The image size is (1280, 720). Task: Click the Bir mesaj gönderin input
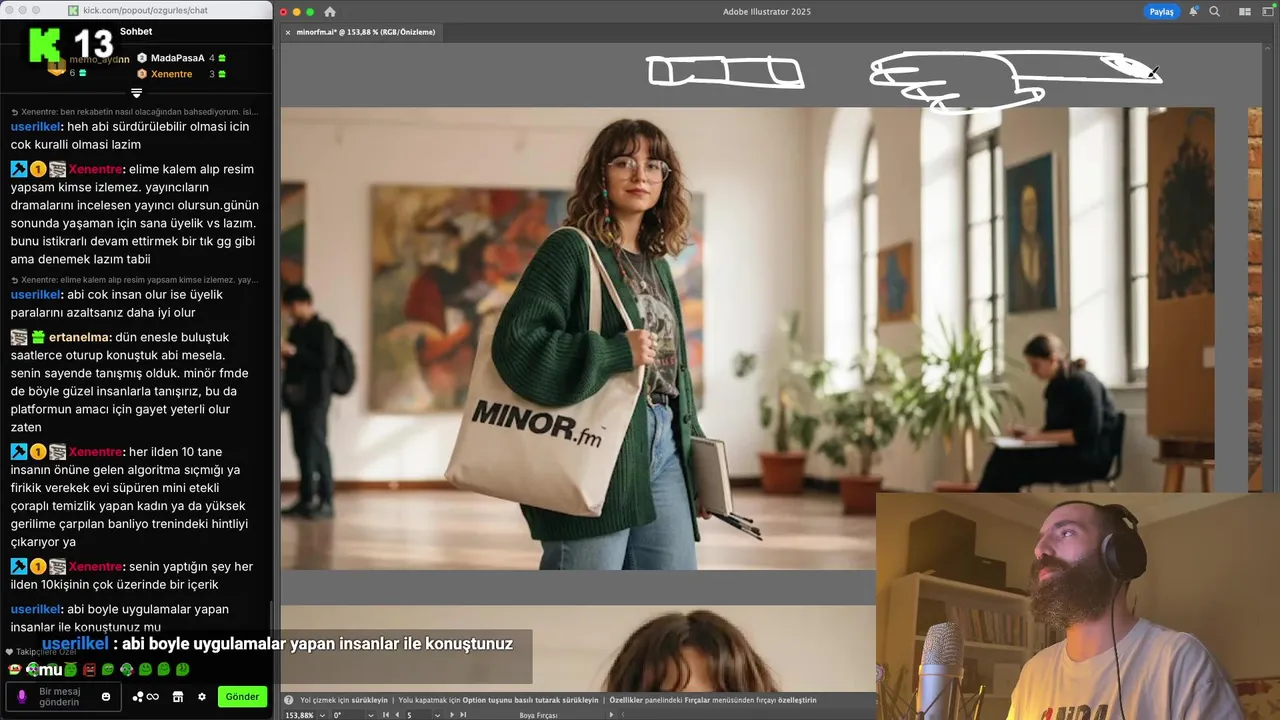pos(62,696)
